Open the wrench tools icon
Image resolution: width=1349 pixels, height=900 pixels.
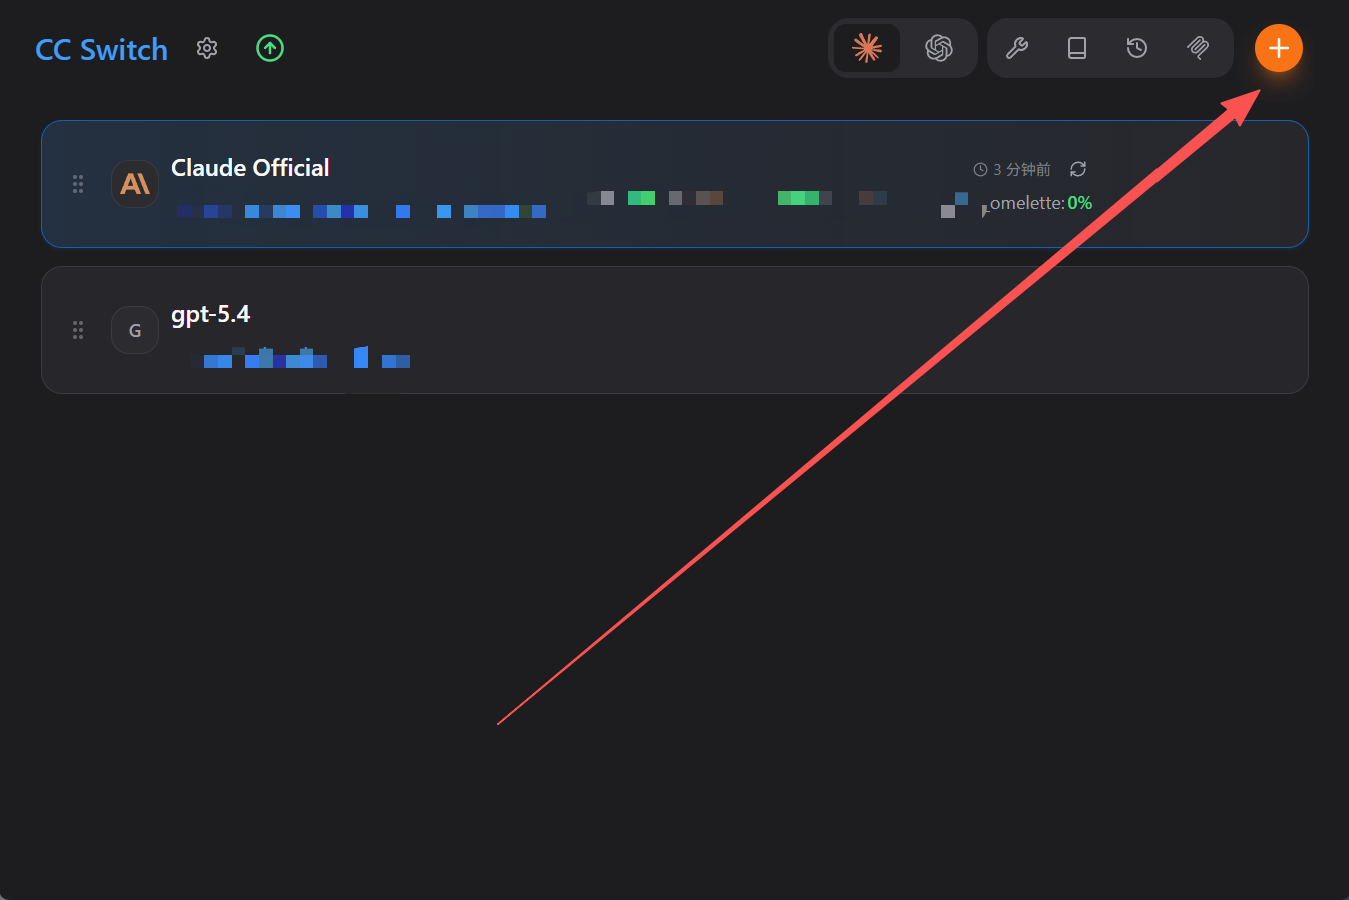[1017, 48]
